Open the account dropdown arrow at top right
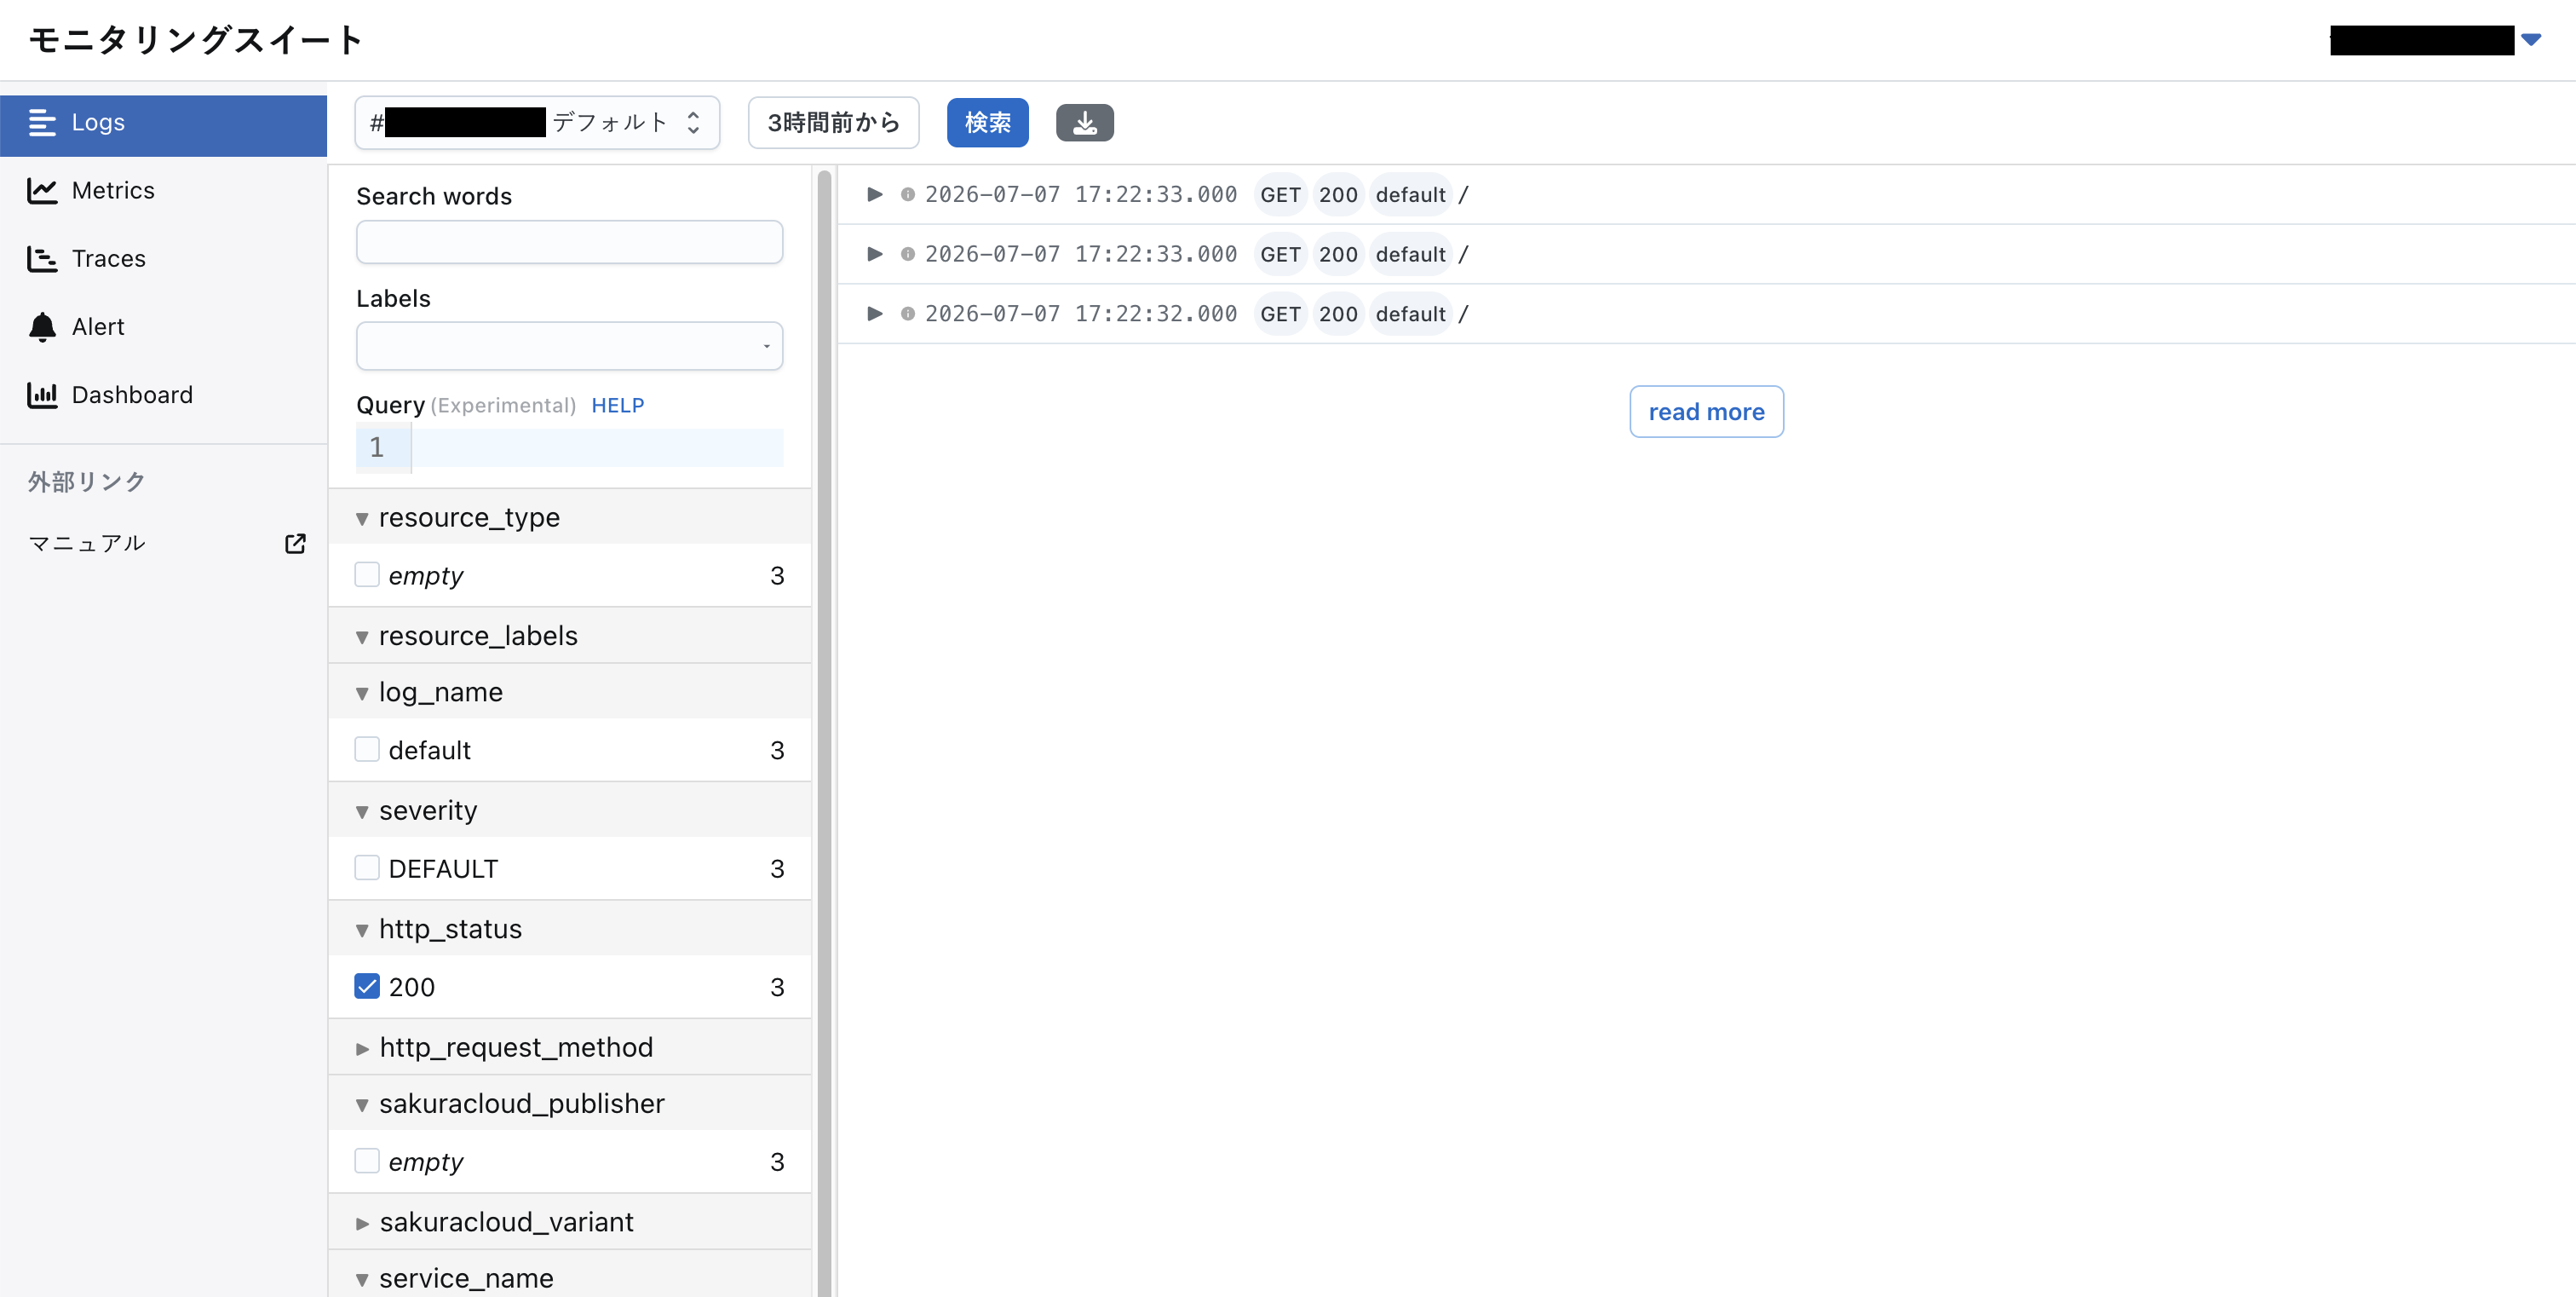This screenshot has width=2576, height=1297. (2531, 40)
